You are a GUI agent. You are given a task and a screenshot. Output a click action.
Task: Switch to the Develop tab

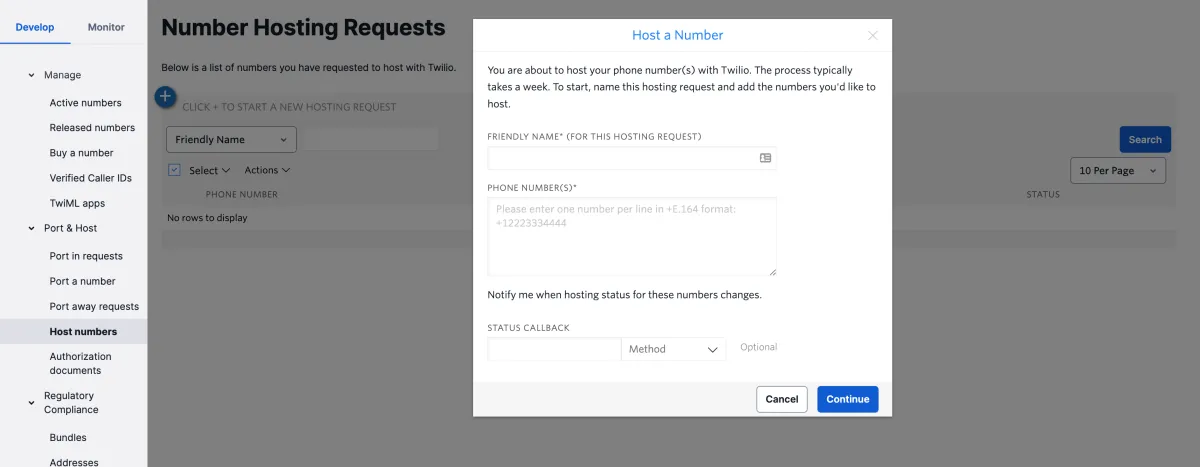coord(35,27)
